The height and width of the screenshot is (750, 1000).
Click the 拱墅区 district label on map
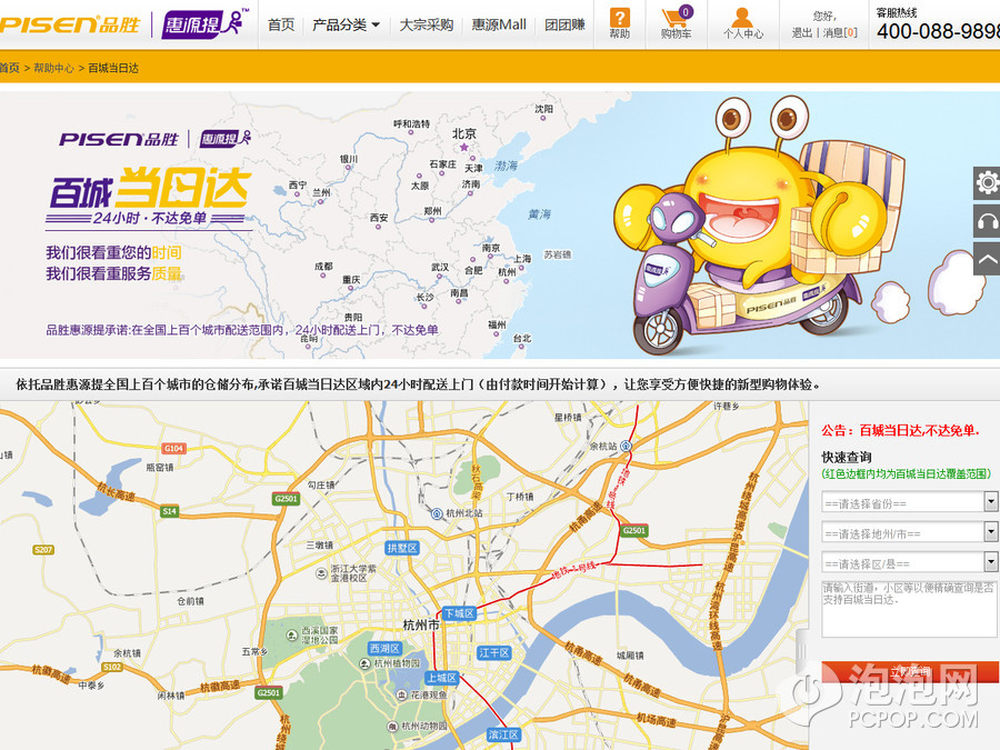coord(402,548)
